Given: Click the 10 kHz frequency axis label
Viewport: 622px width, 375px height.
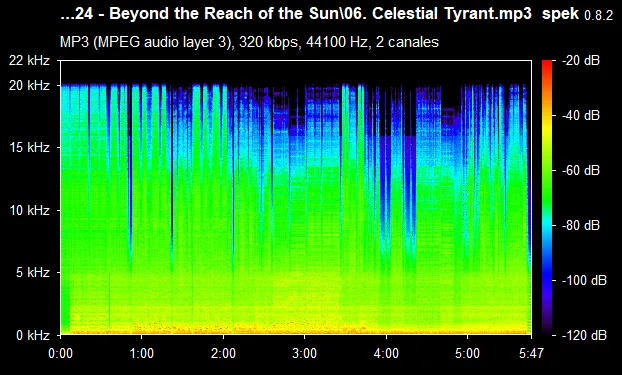Looking at the screenshot, I should tap(29, 210).
